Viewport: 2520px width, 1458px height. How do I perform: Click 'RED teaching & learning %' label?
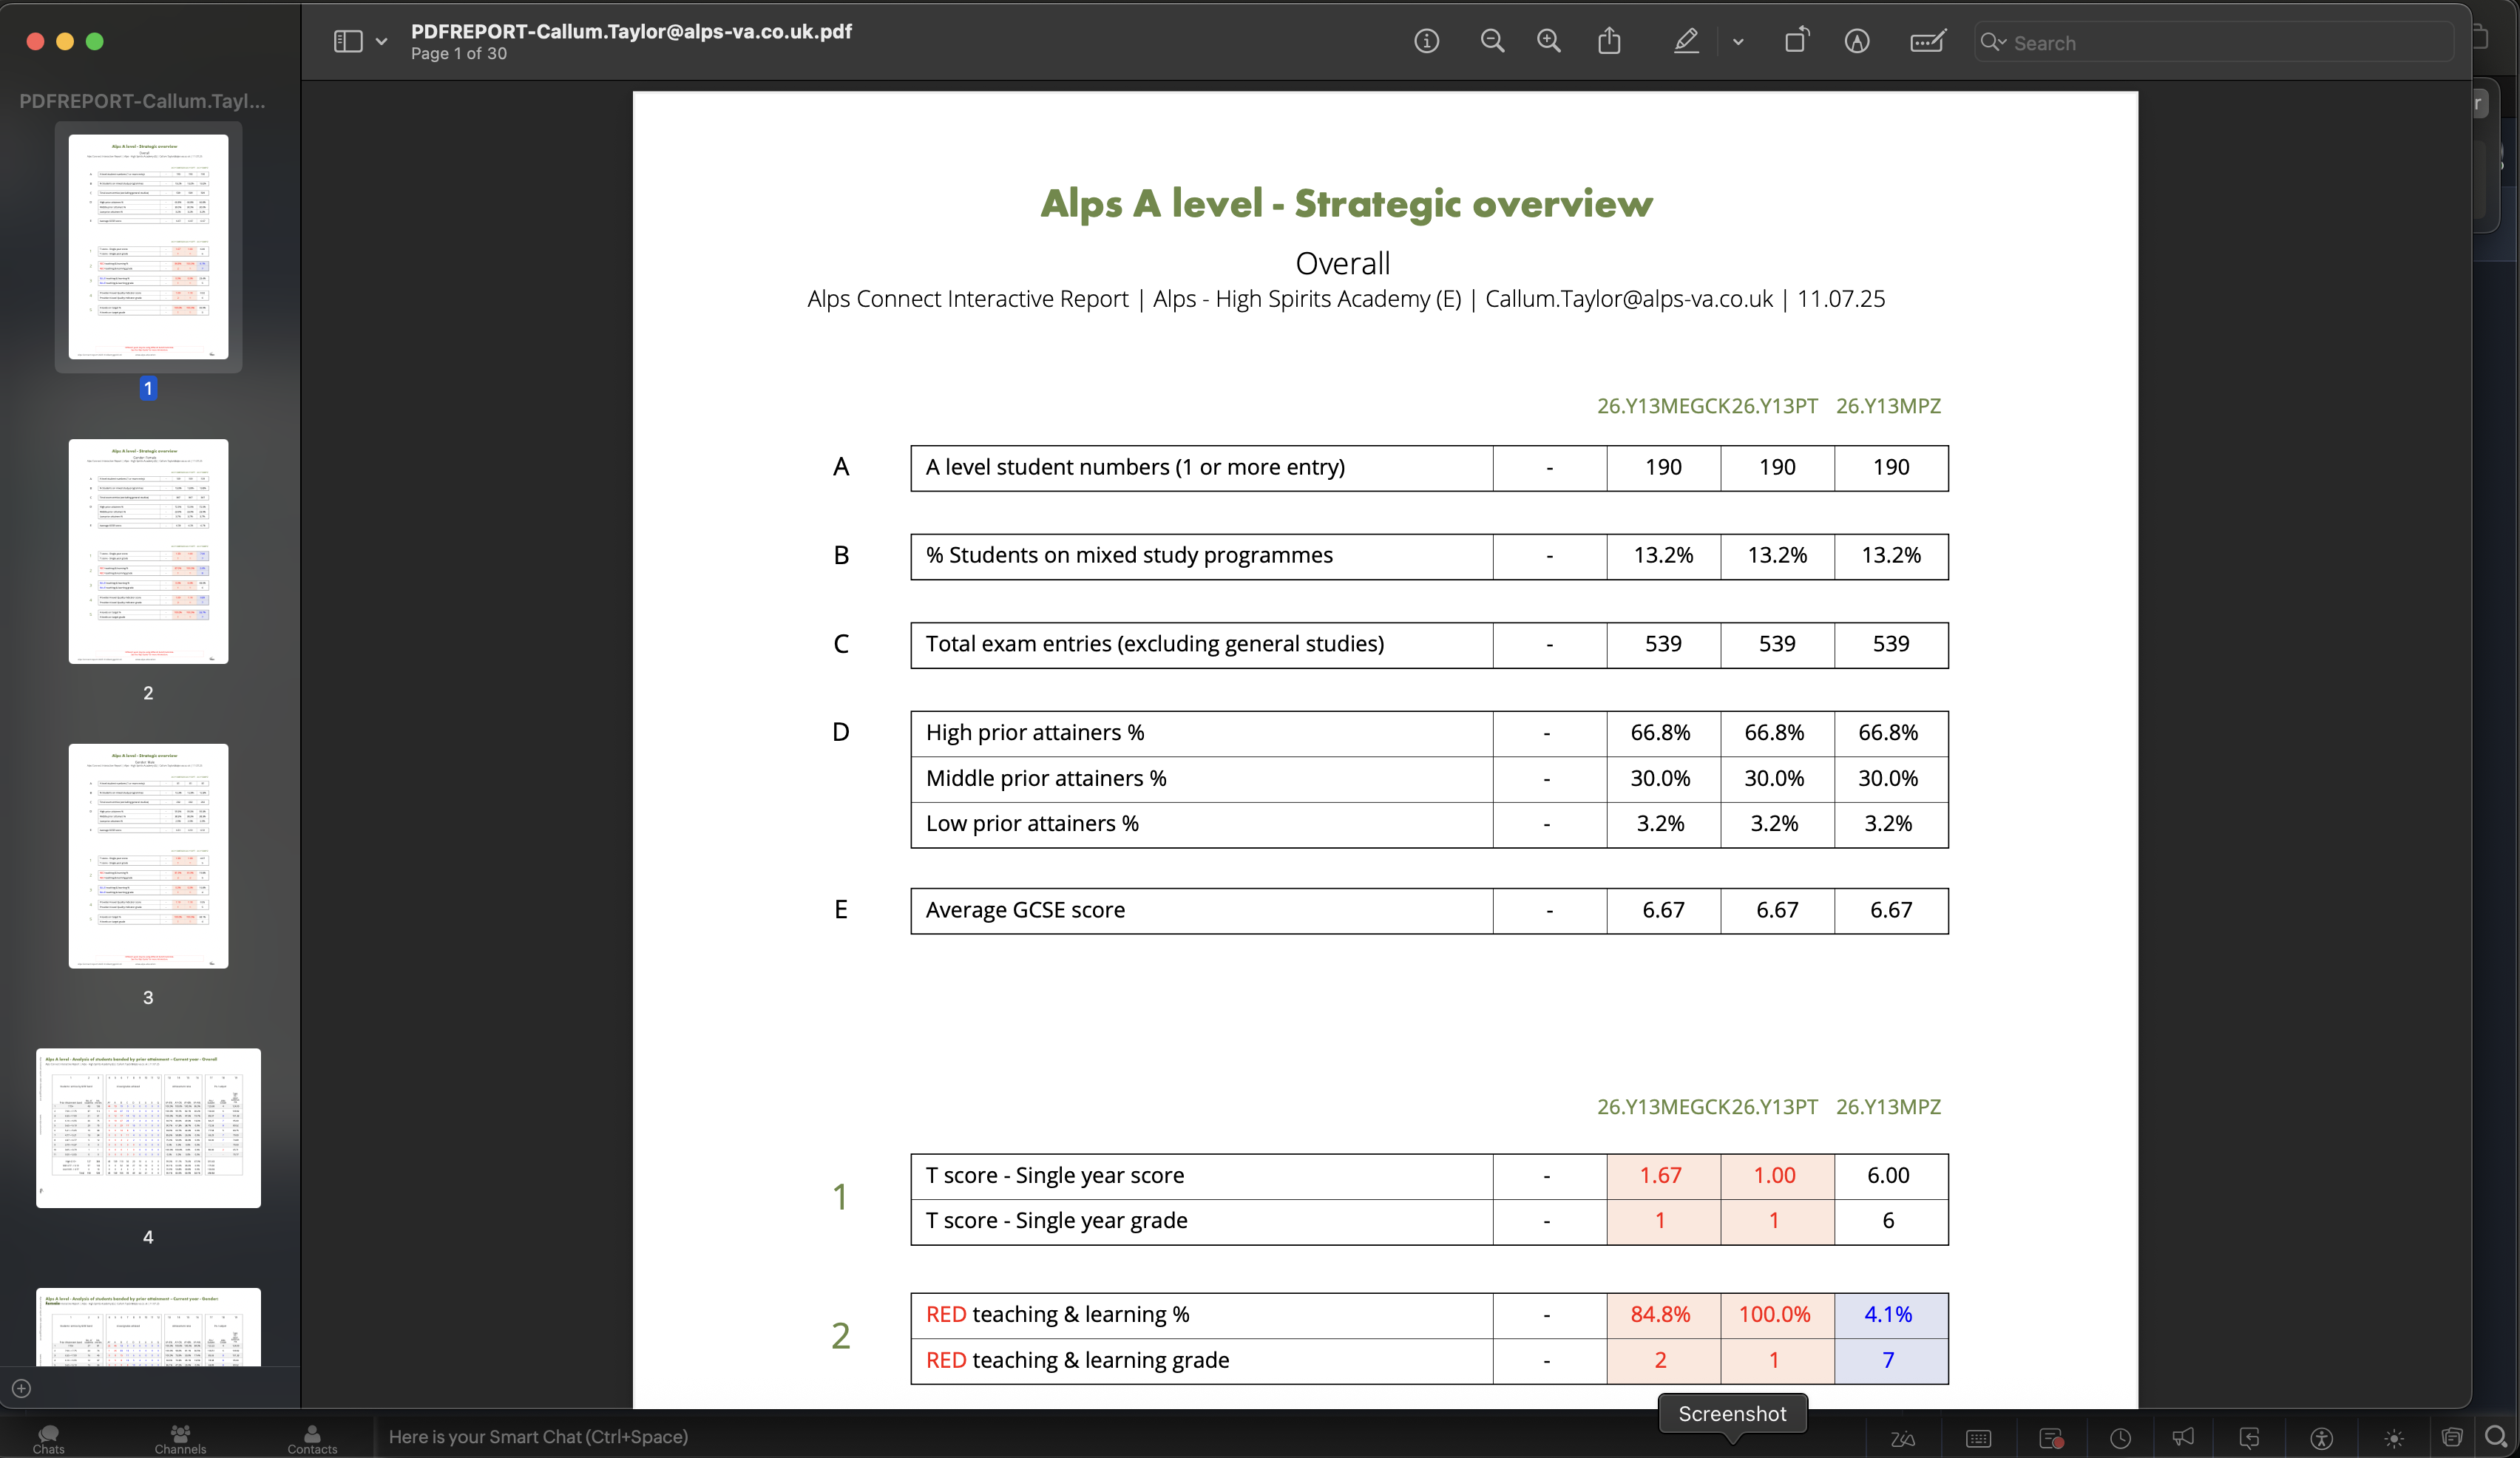click(1058, 1315)
